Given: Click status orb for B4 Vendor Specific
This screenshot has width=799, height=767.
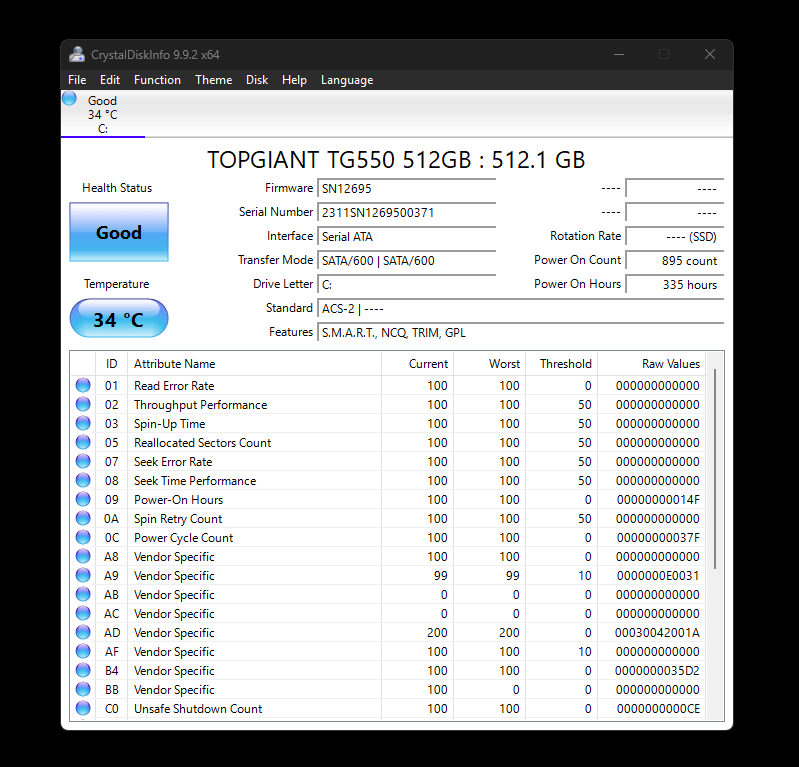Looking at the screenshot, I should tap(83, 670).
